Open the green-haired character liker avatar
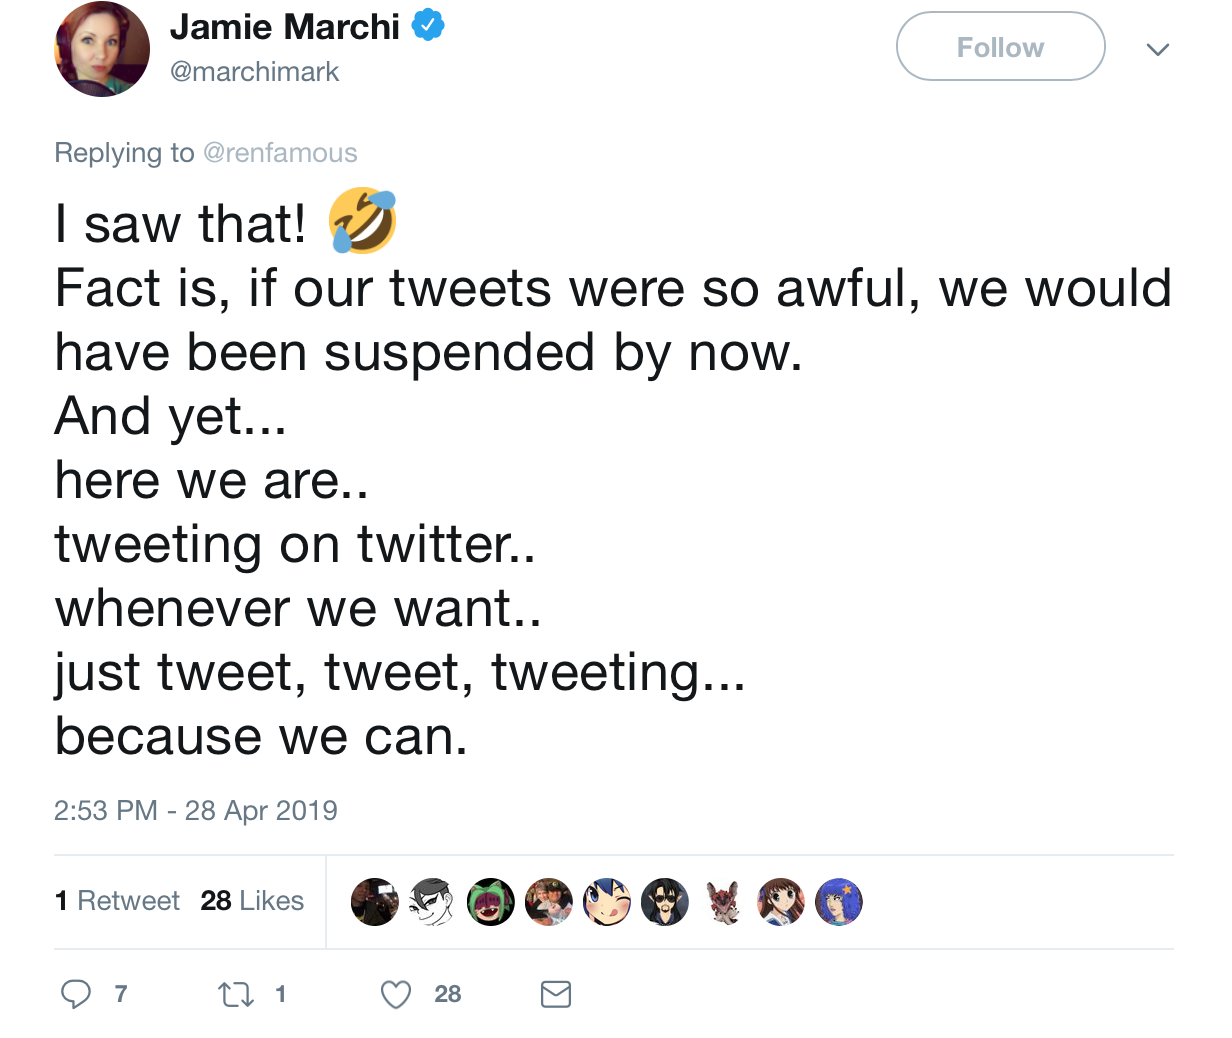The height and width of the screenshot is (1038, 1232). coord(491,902)
